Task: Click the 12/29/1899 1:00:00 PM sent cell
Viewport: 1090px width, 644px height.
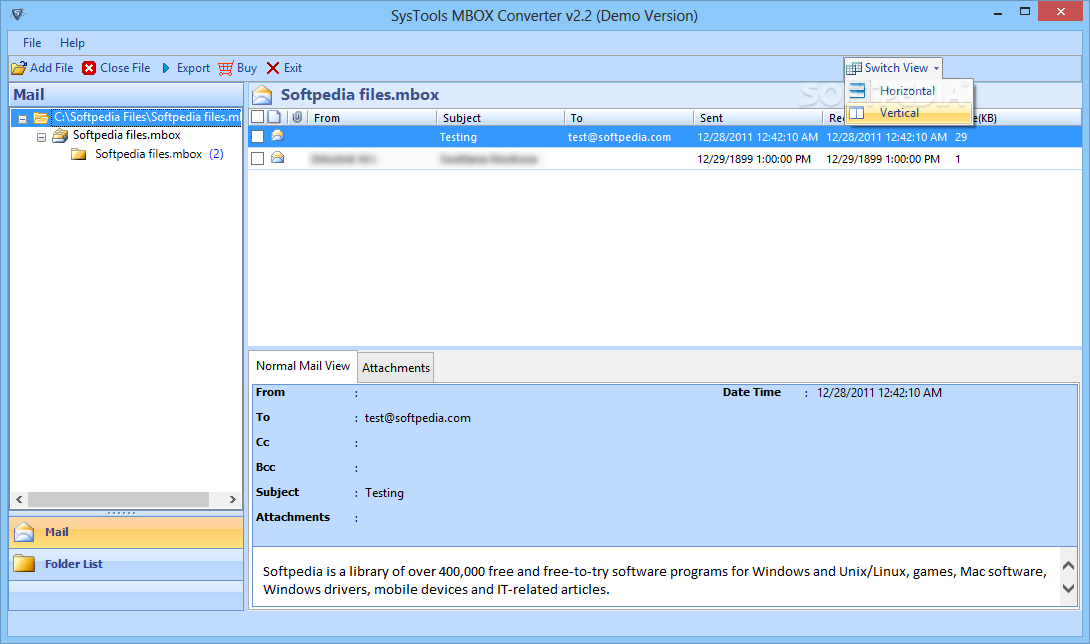Action: coord(754,159)
